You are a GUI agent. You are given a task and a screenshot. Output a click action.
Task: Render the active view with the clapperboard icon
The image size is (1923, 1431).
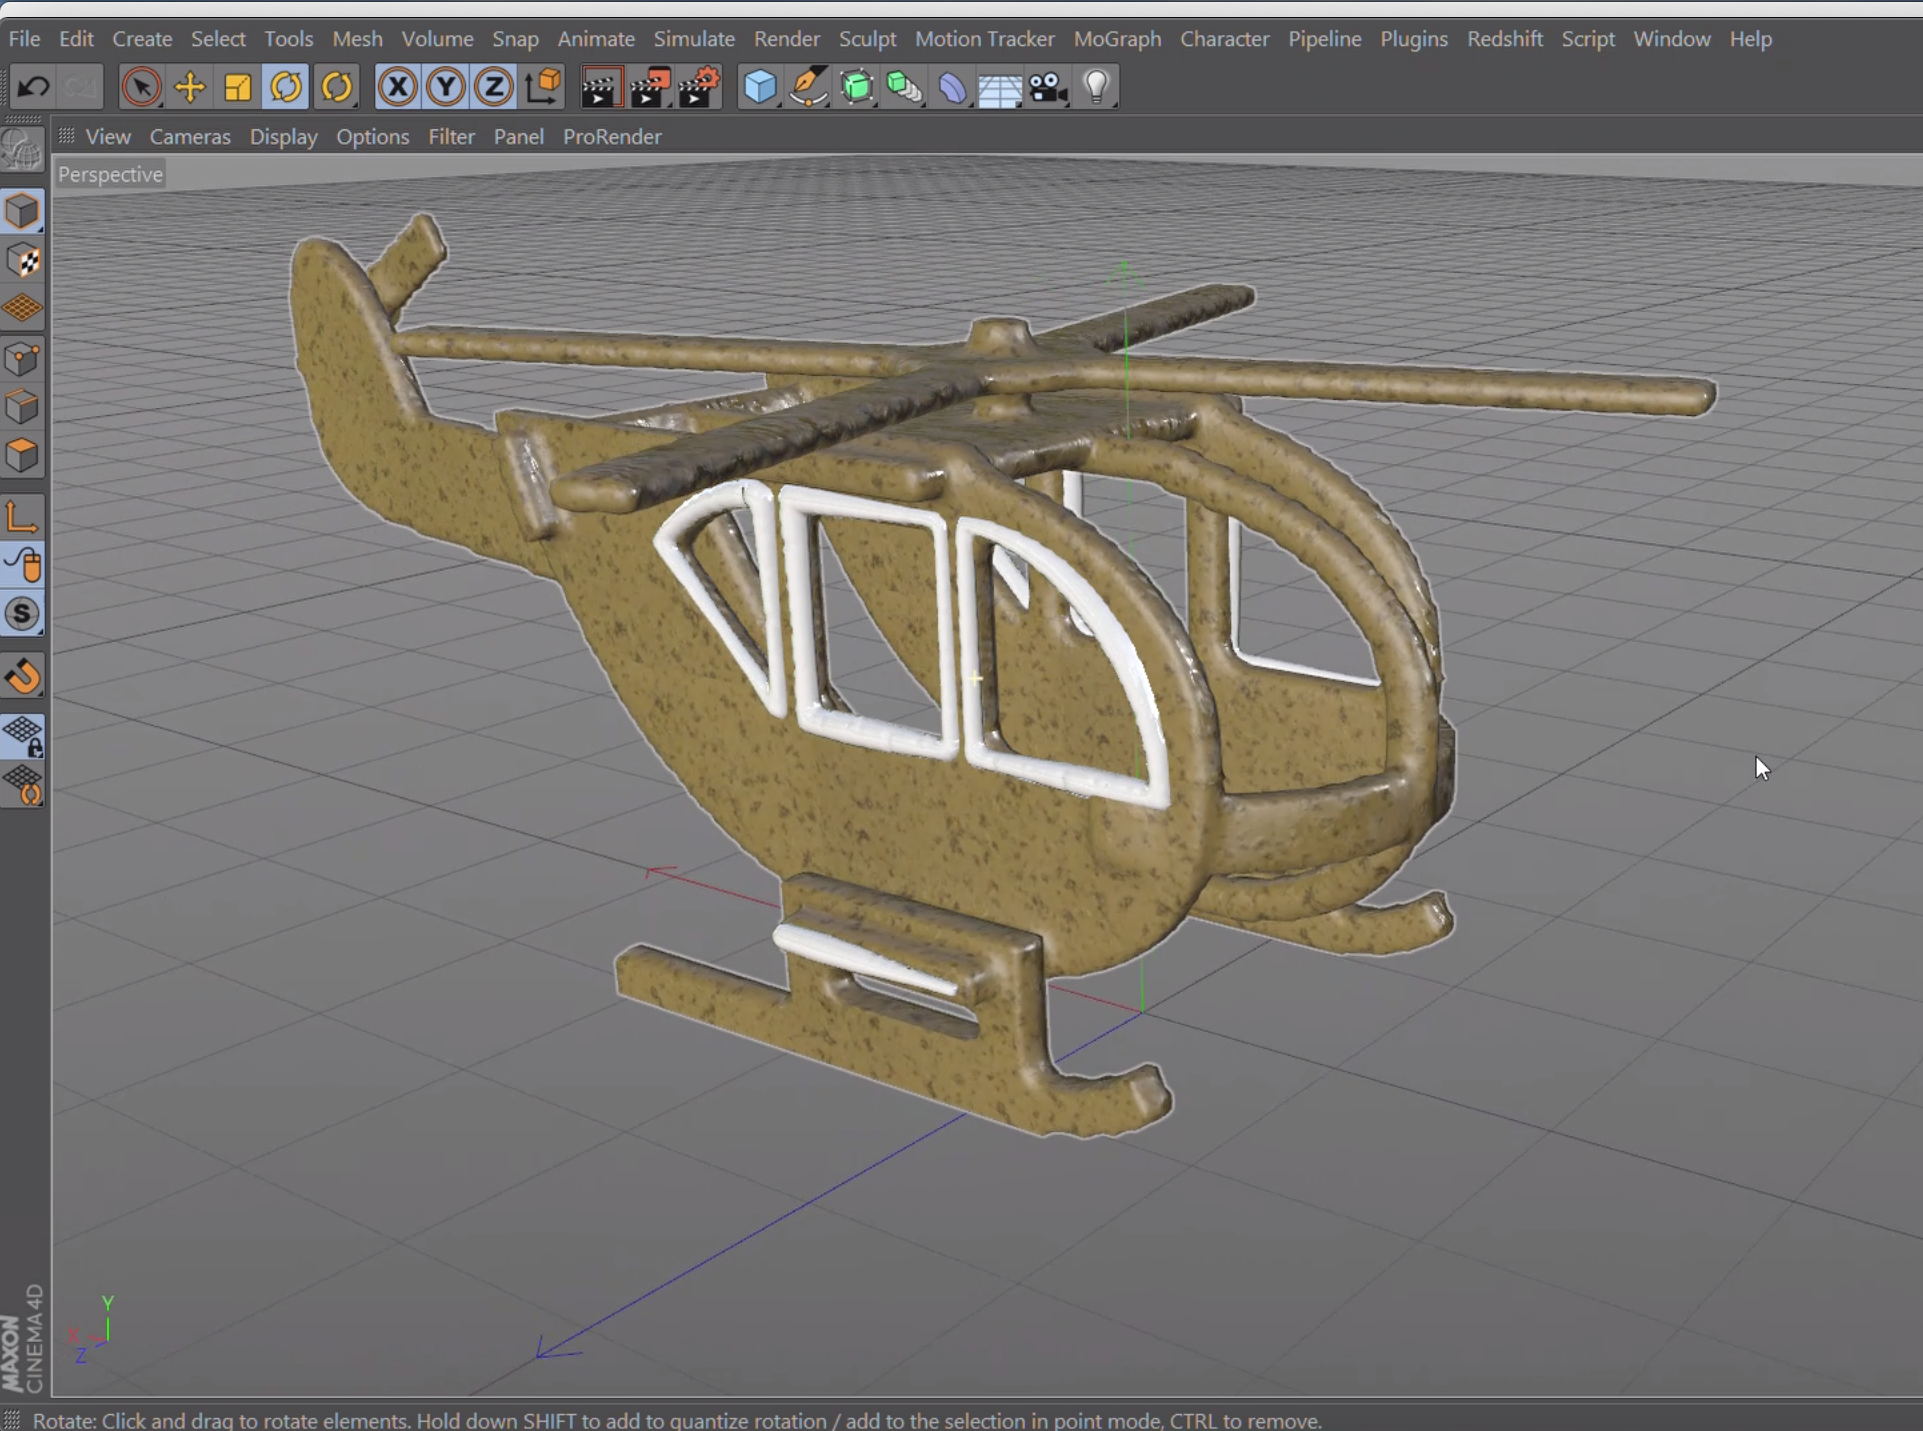(x=601, y=87)
